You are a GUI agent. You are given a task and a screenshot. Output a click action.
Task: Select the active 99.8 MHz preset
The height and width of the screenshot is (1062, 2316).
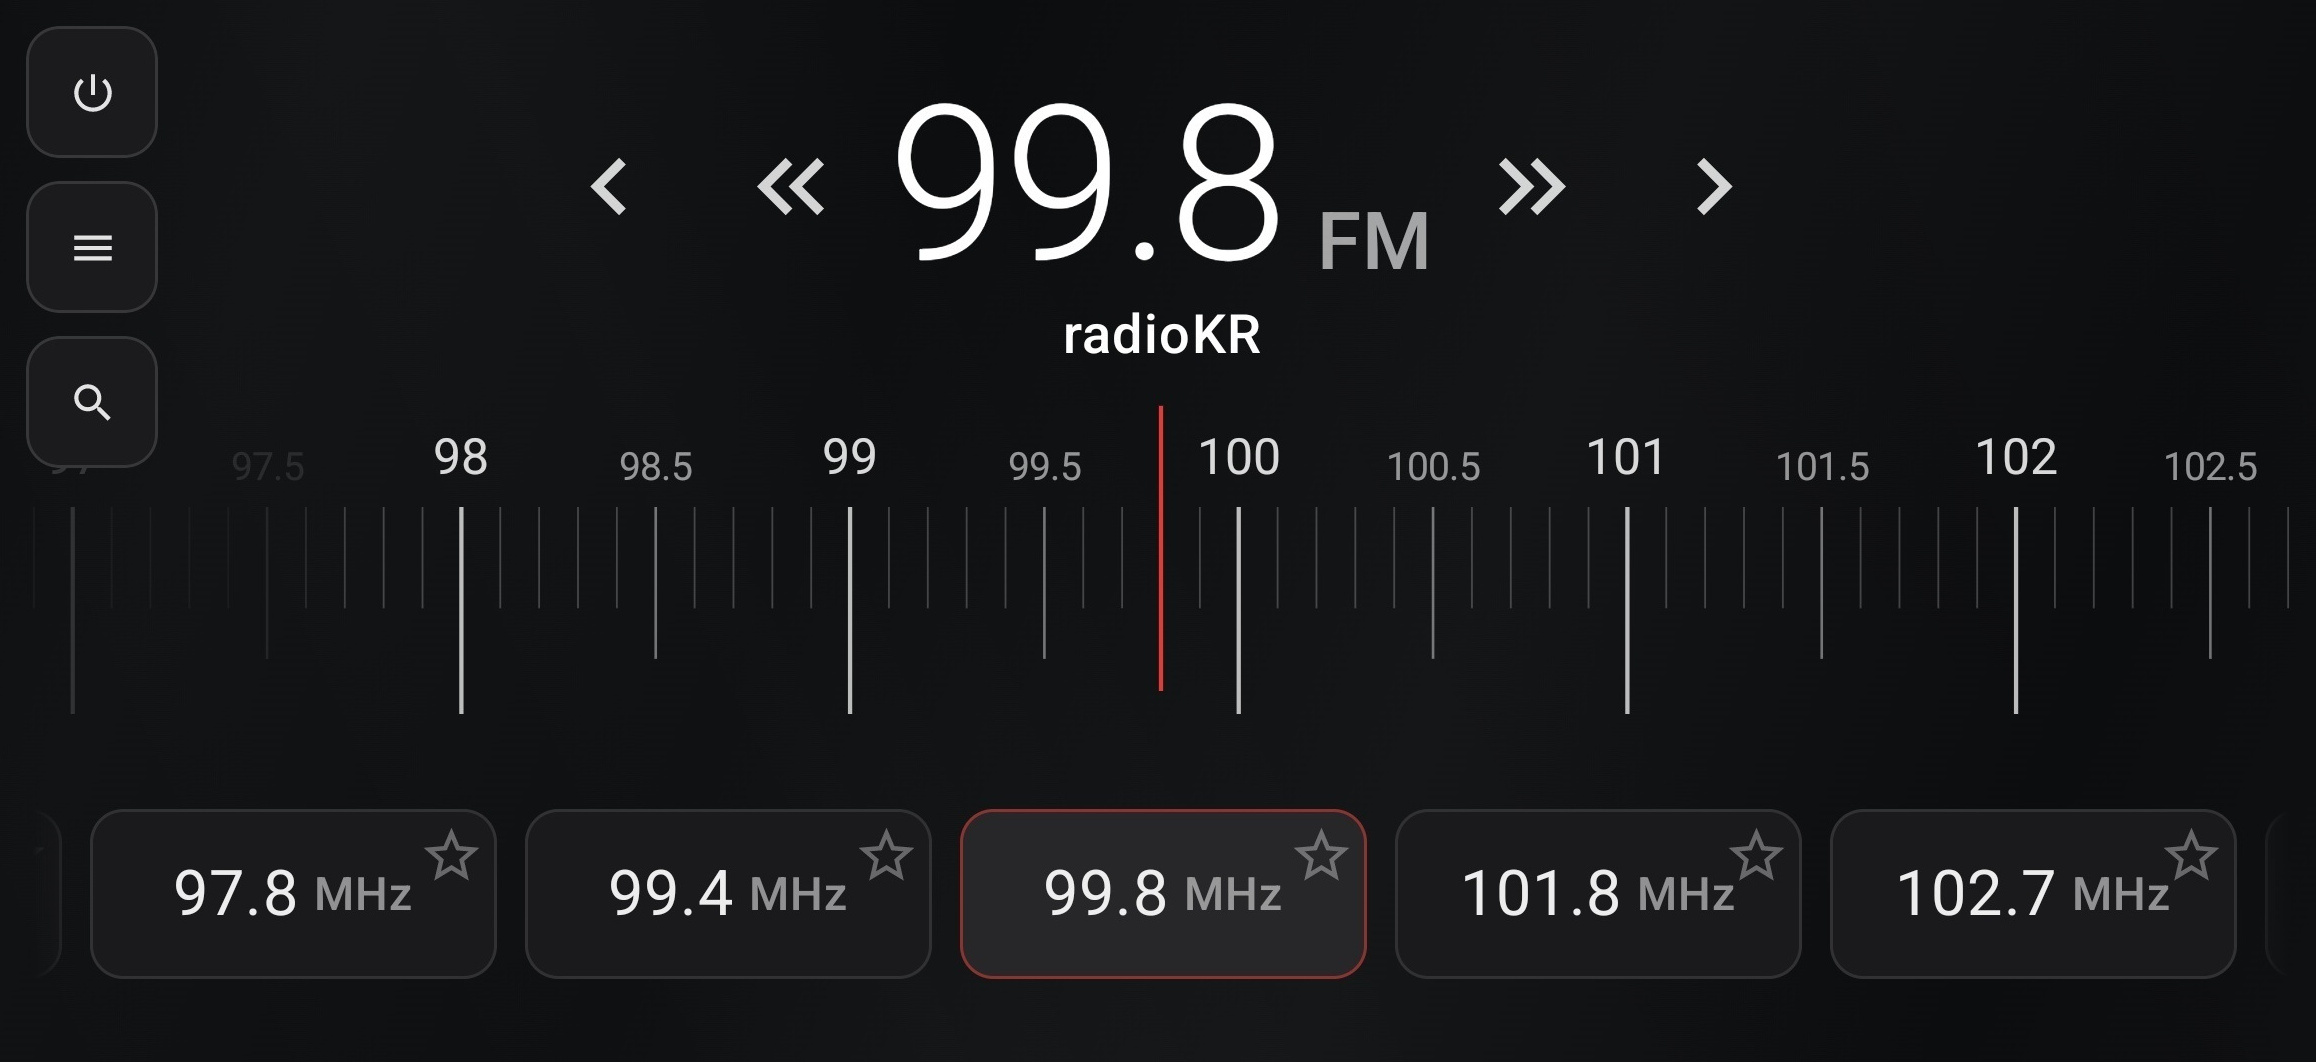pyautogui.click(x=1163, y=894)
